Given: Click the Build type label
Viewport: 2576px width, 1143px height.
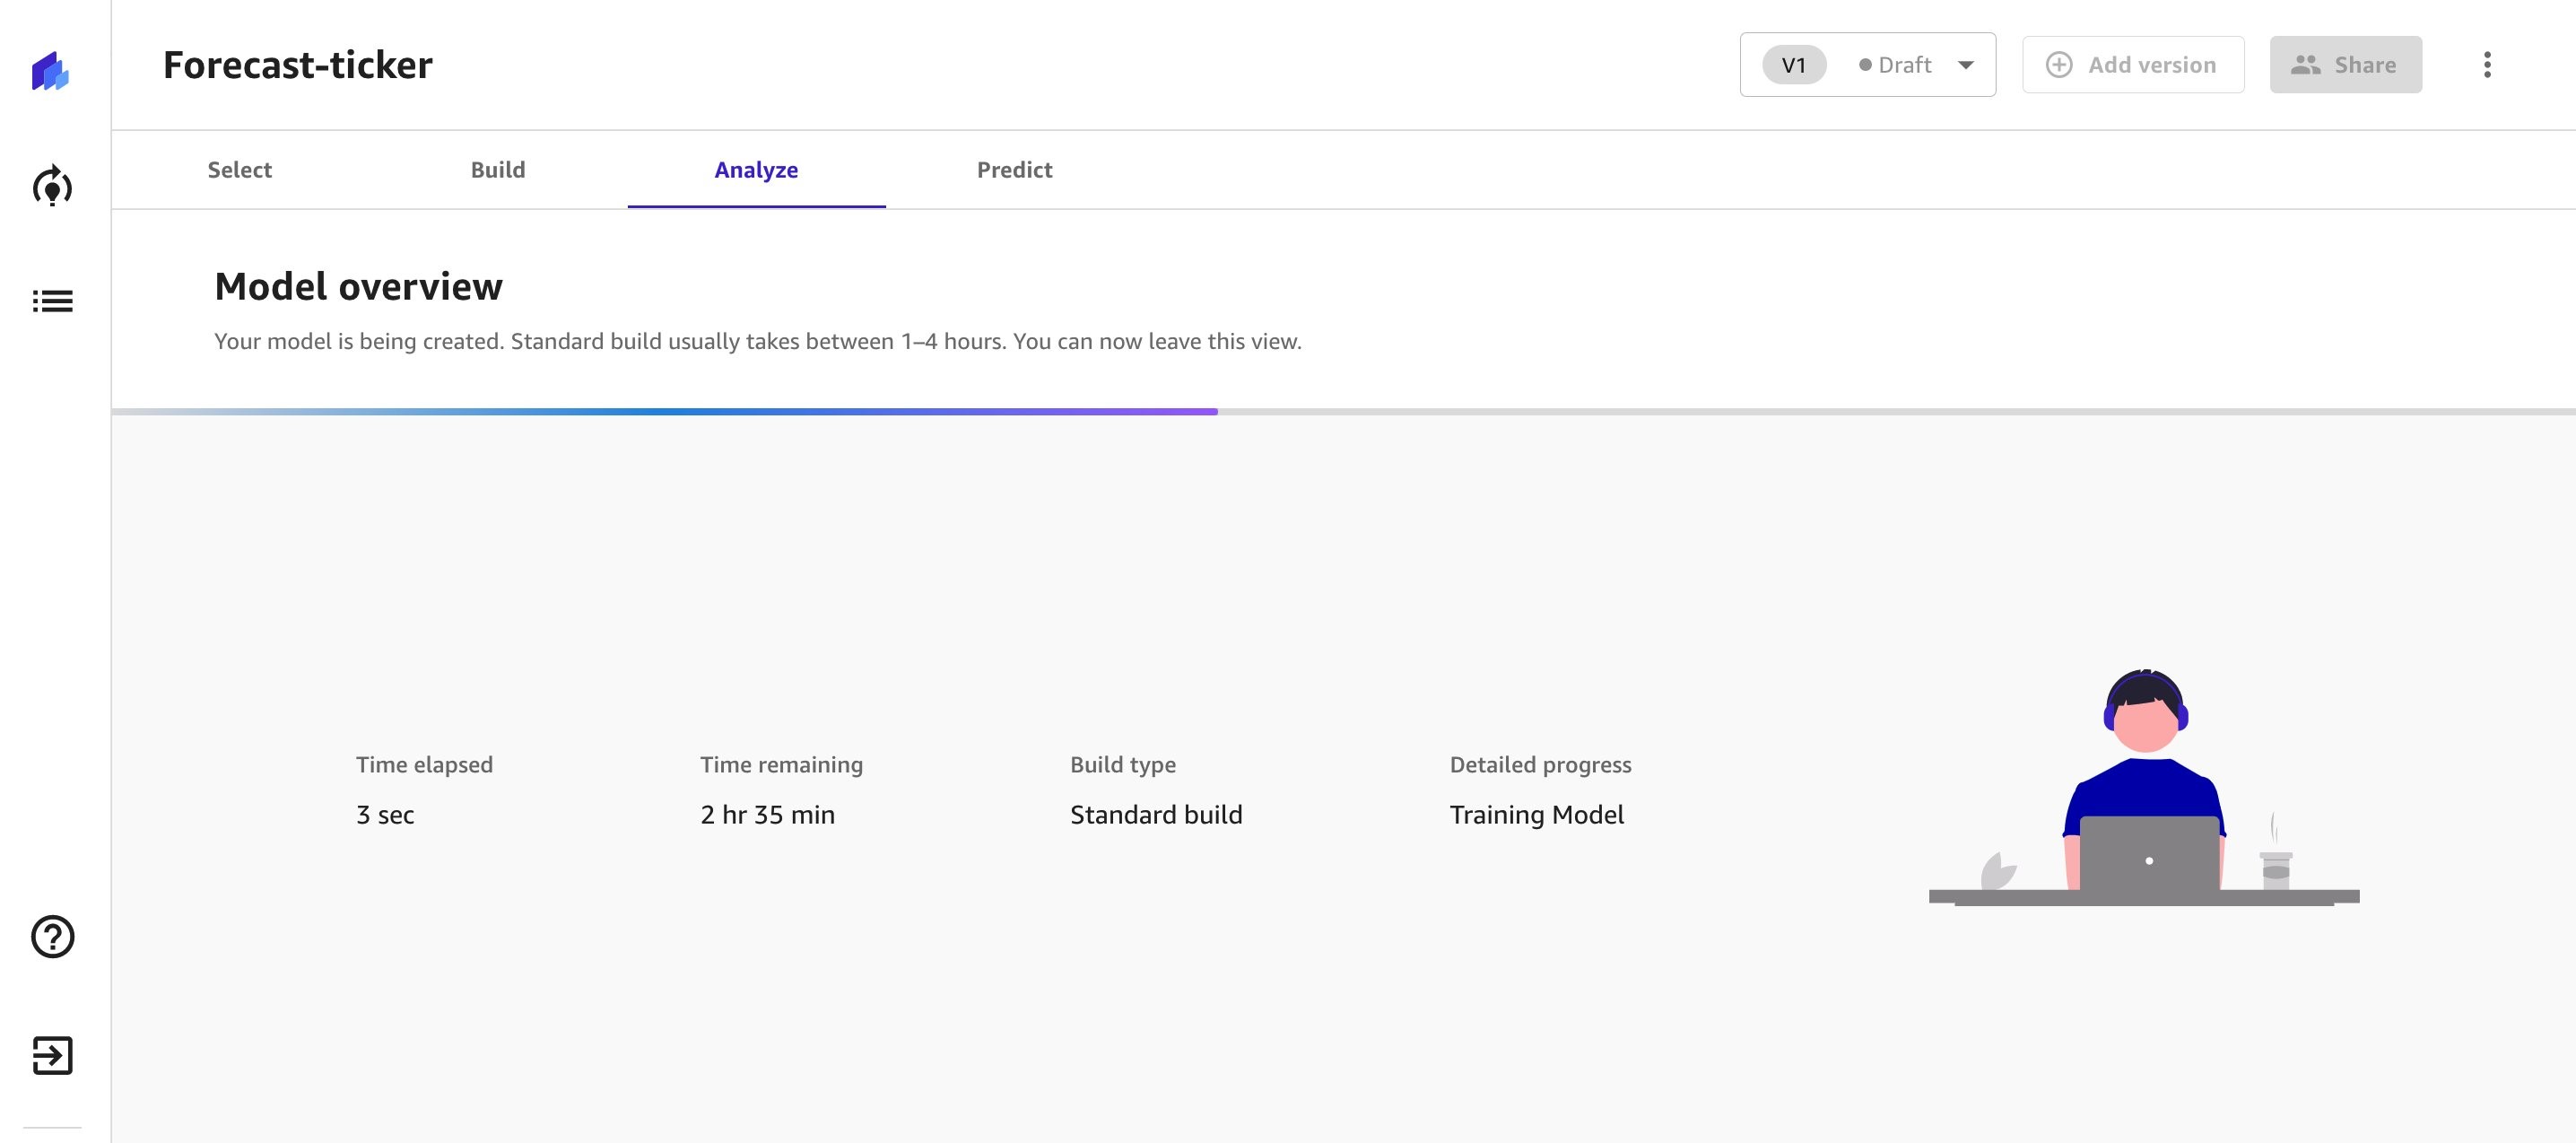Looking at the screenshot, I should [x=1123, y=765].
